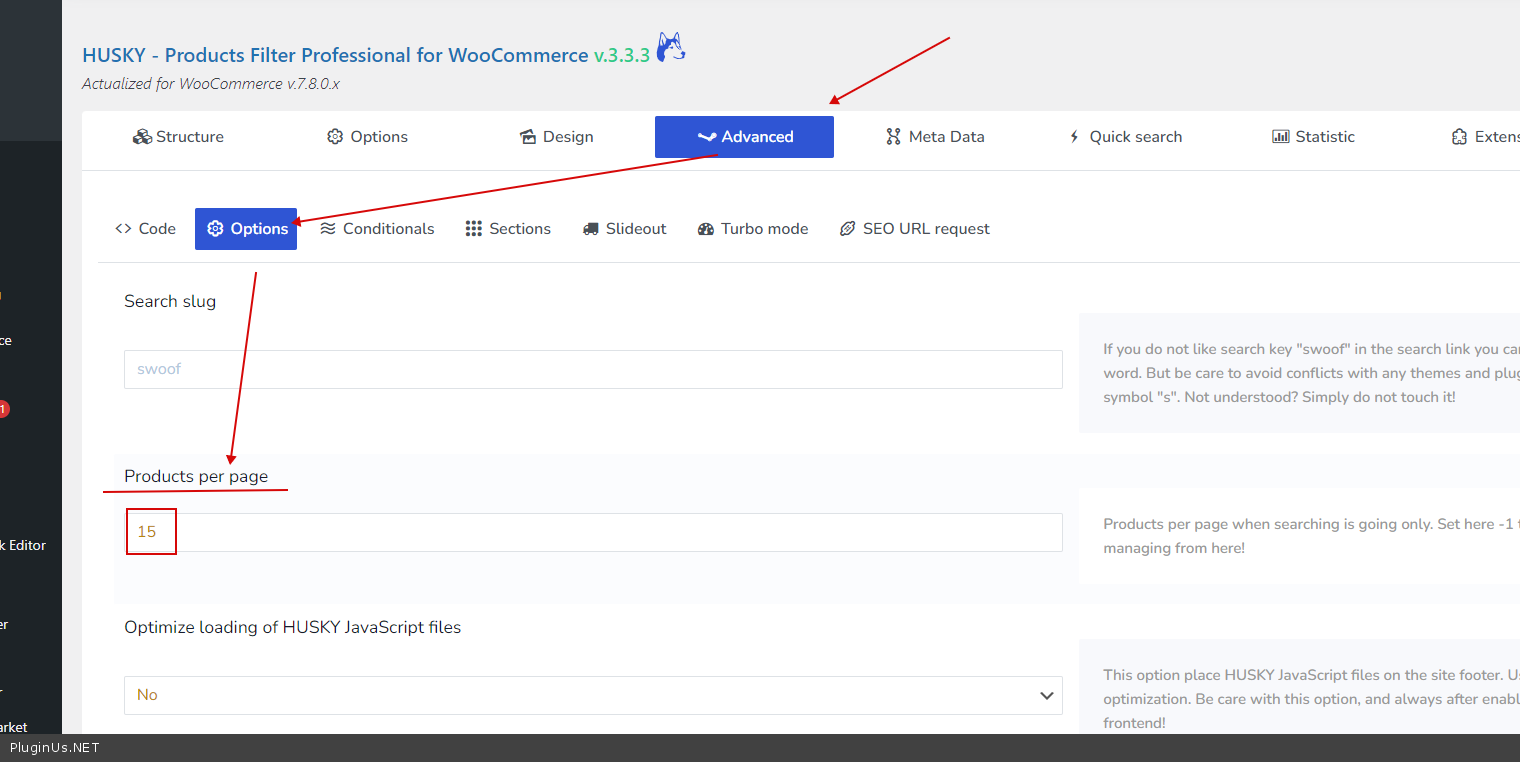Select the Advanced tab
The height and width of the screenshot is (762, 1520).
point(744,137)
